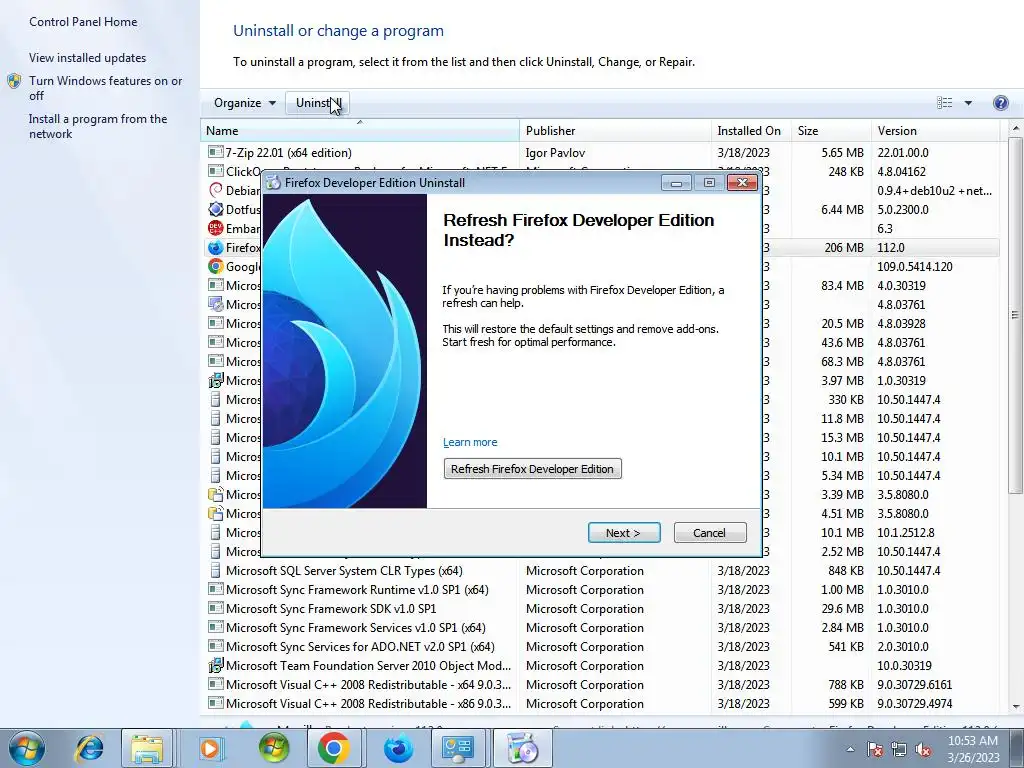The height and width of the screenshot is (768, 1024).
Task: Sort the list by Publisher column
Action: [x=615, y=131]
